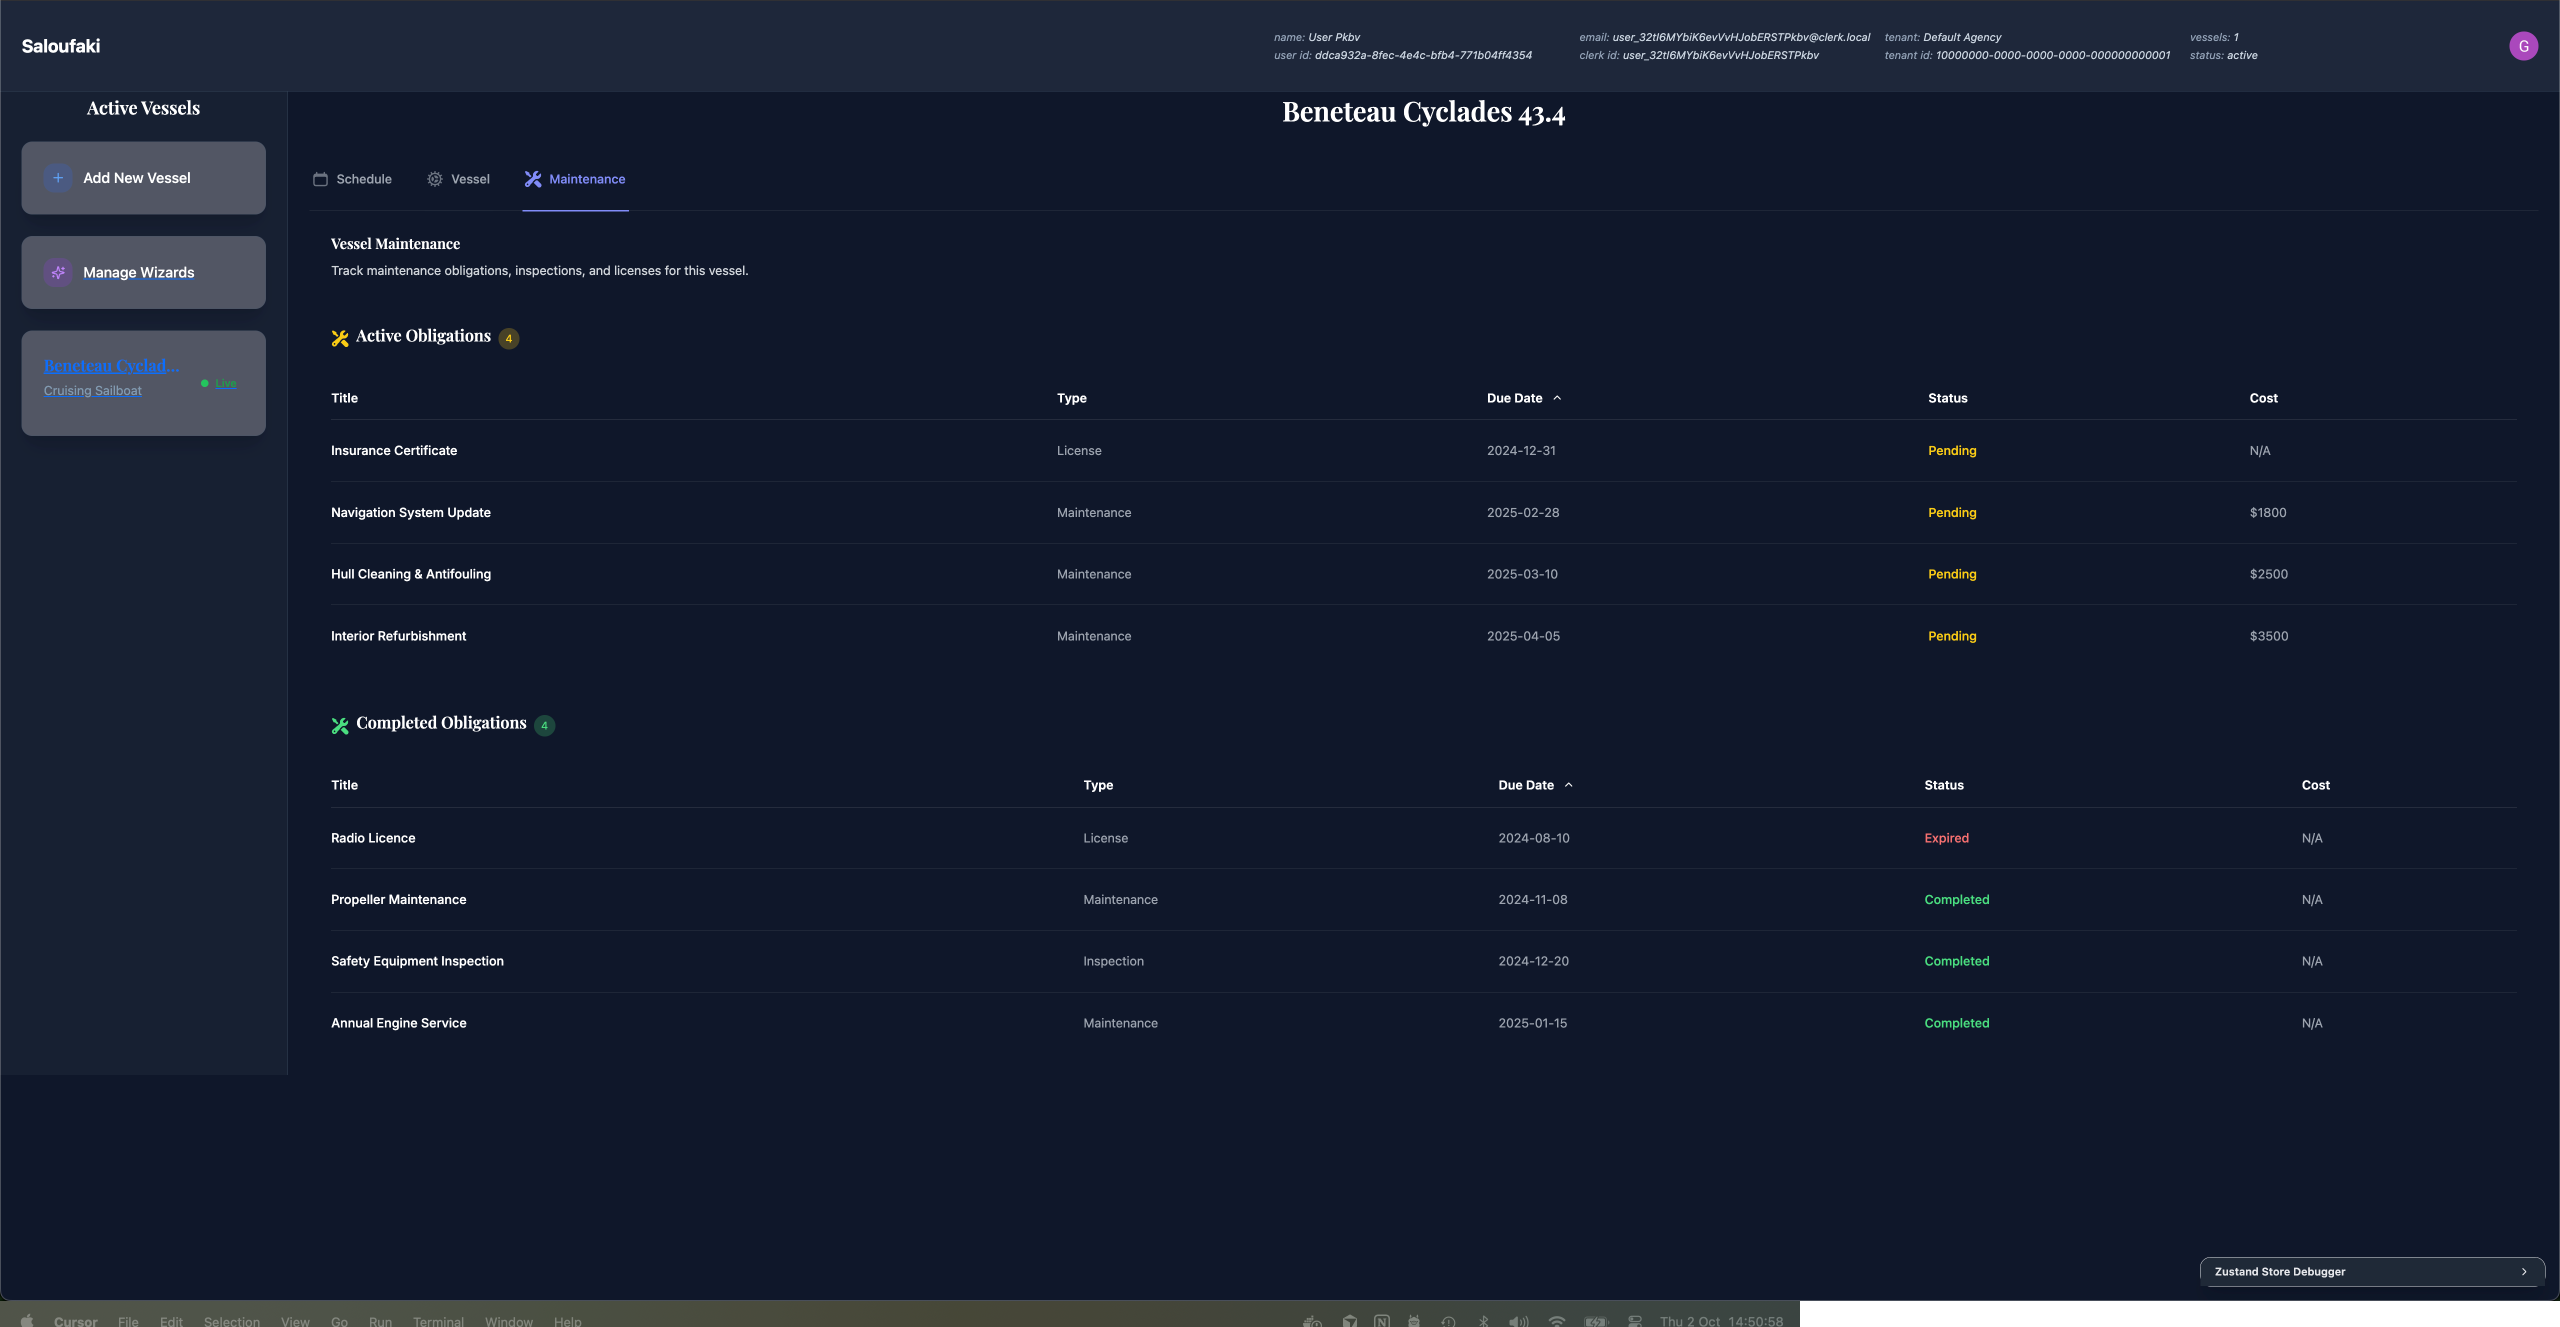
Task: Select the Propeller Maintenance row title
Action: coord(398,900)
